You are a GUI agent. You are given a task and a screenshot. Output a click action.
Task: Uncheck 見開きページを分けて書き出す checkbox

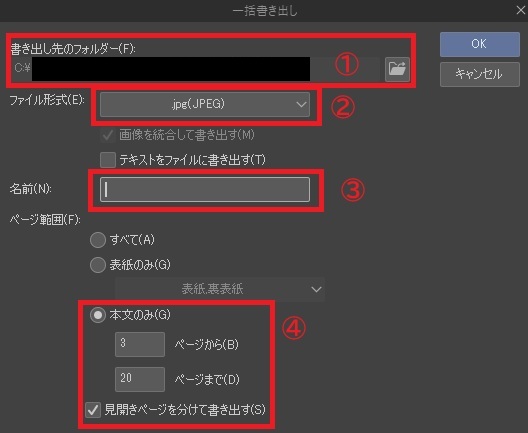(93, 410)
